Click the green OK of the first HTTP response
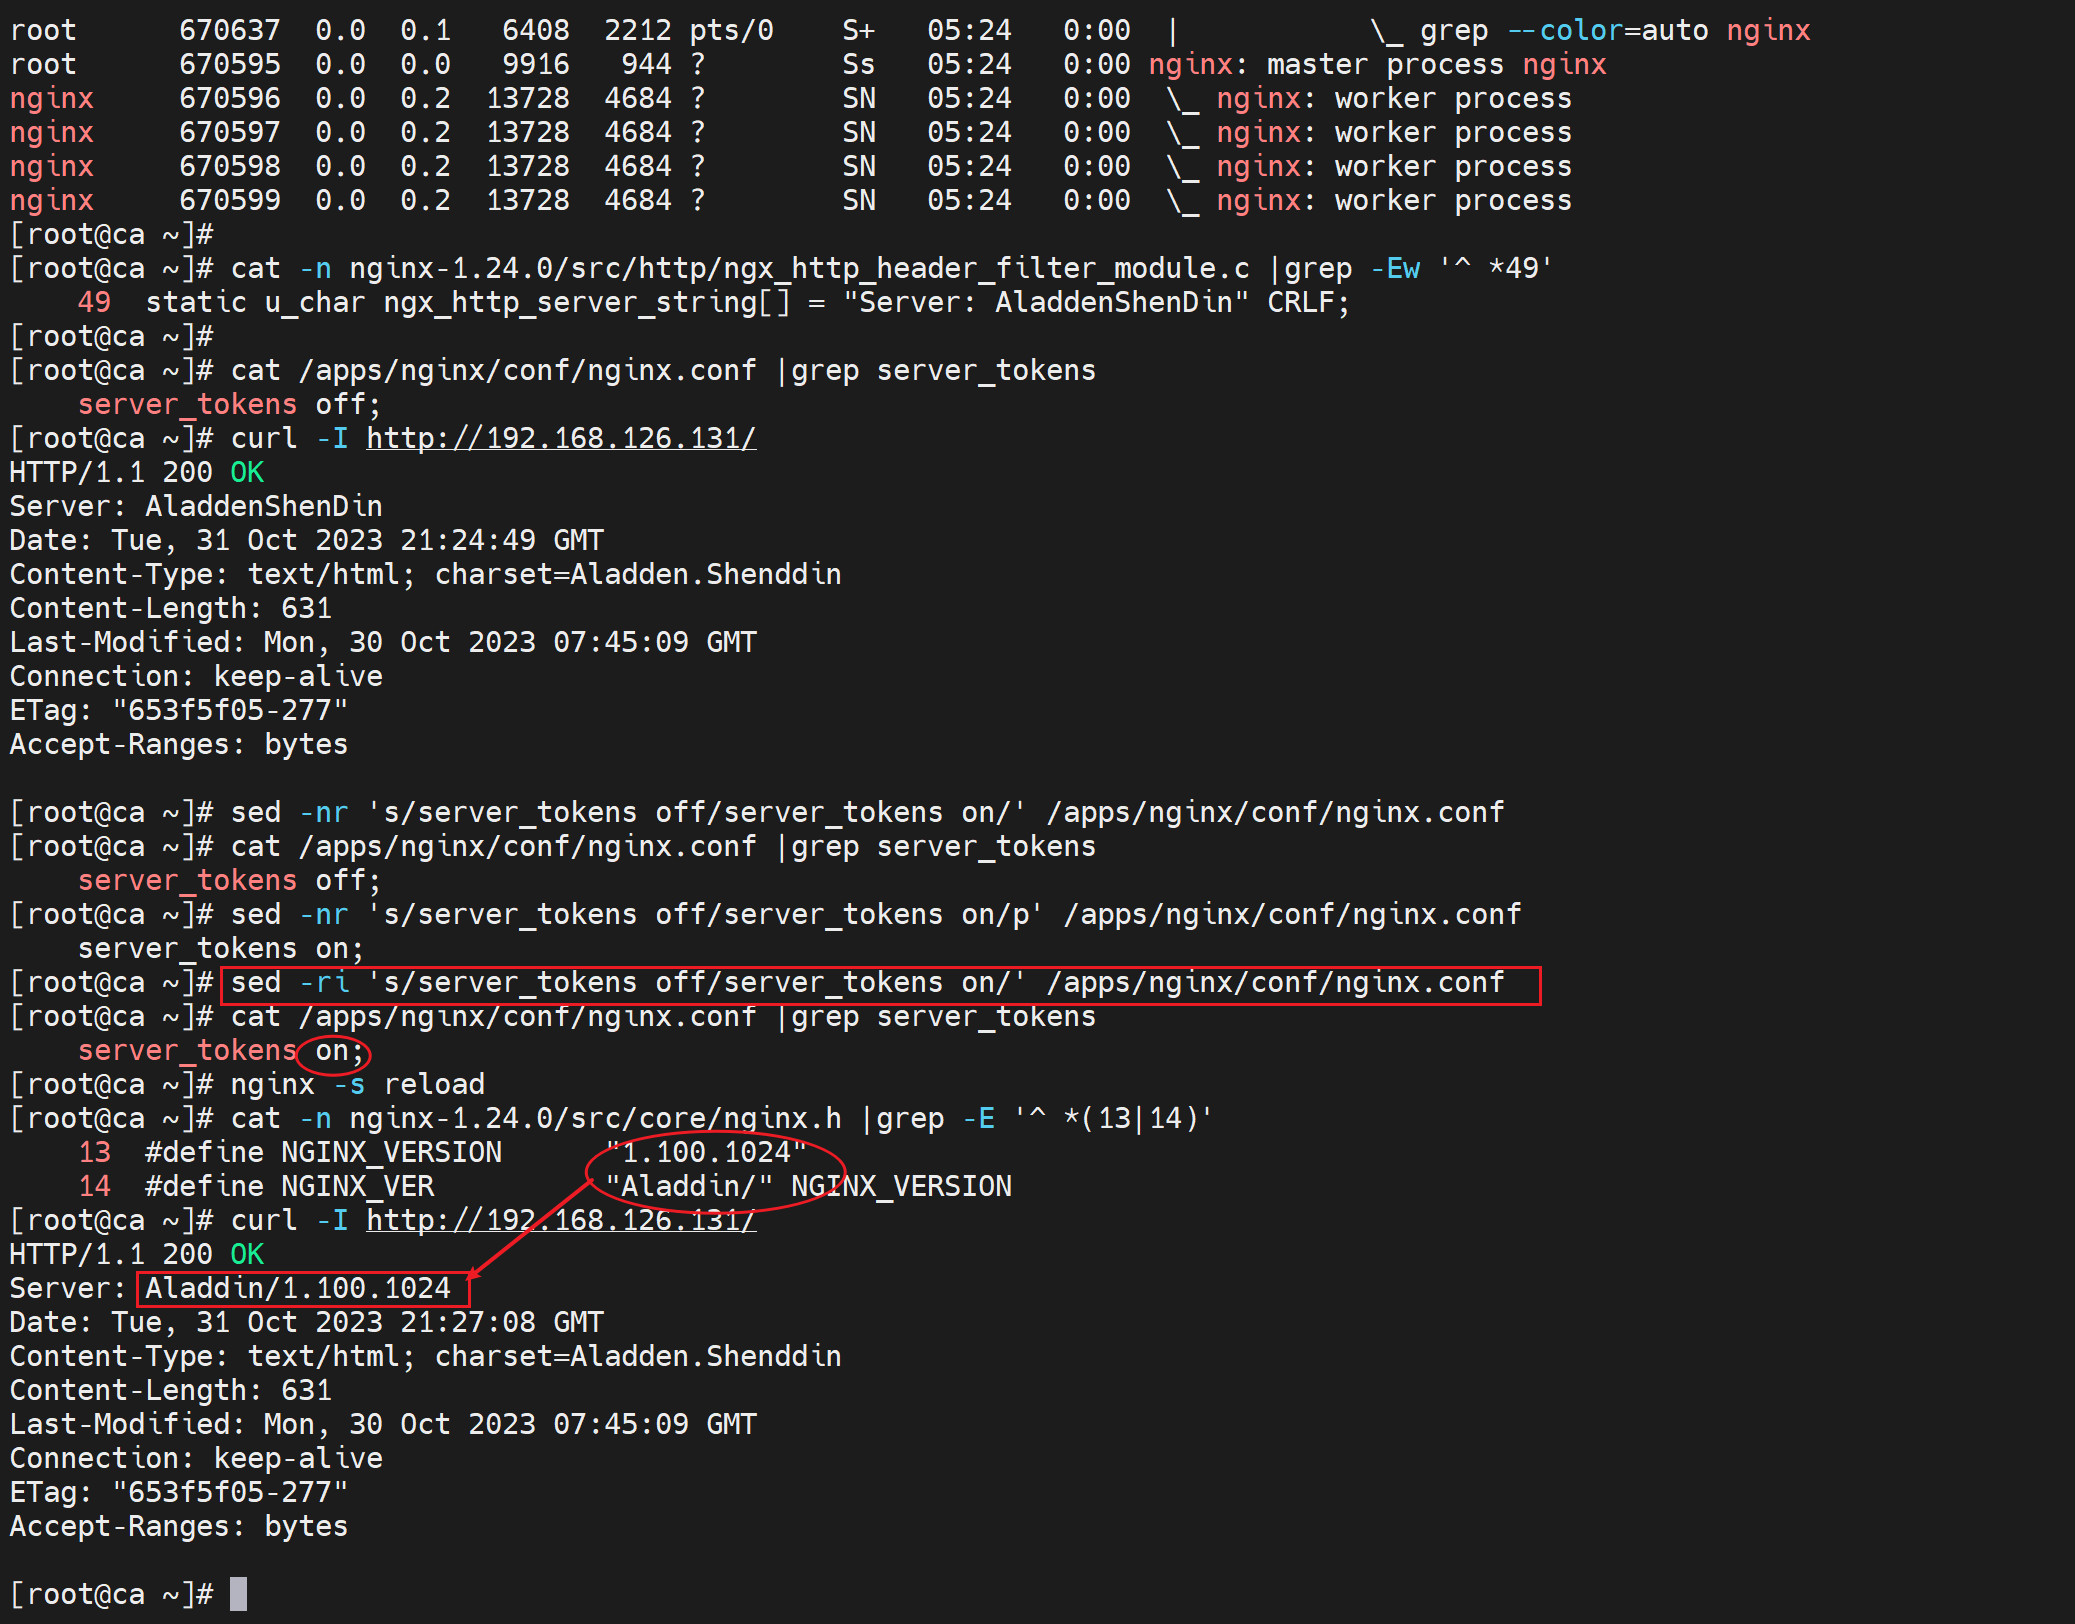The height and width of the screenshot is (1624, 2075). click(246, 472)
